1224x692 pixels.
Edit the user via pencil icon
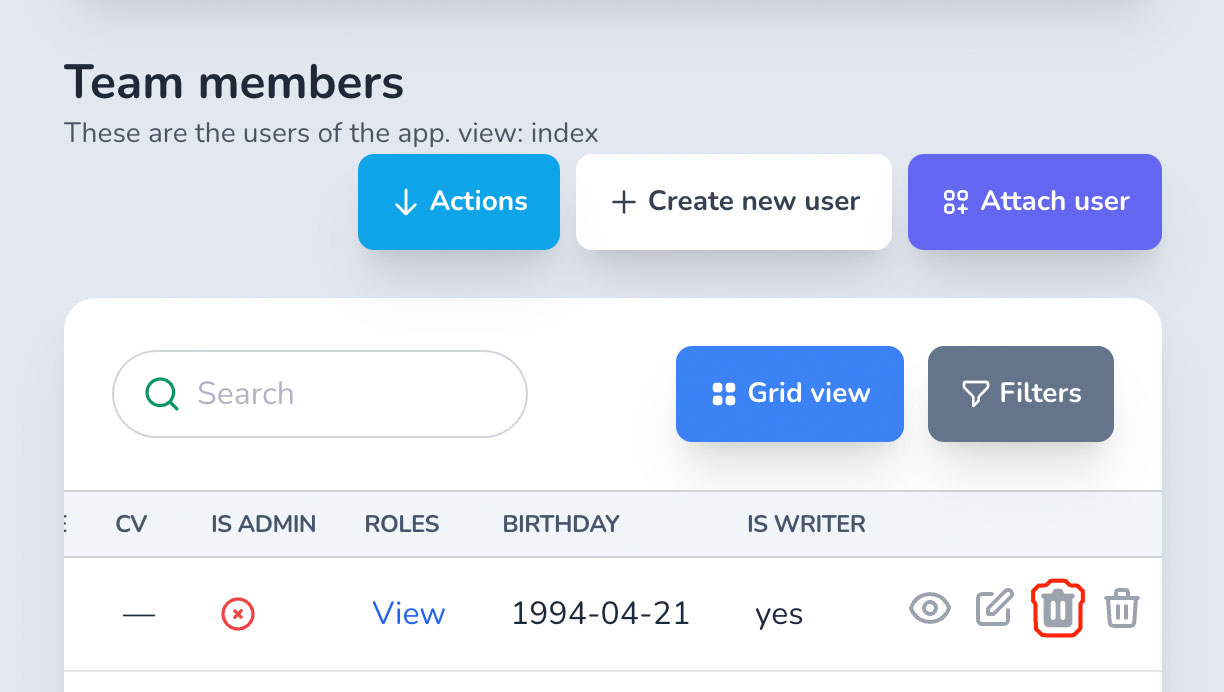tap(994, 608)
